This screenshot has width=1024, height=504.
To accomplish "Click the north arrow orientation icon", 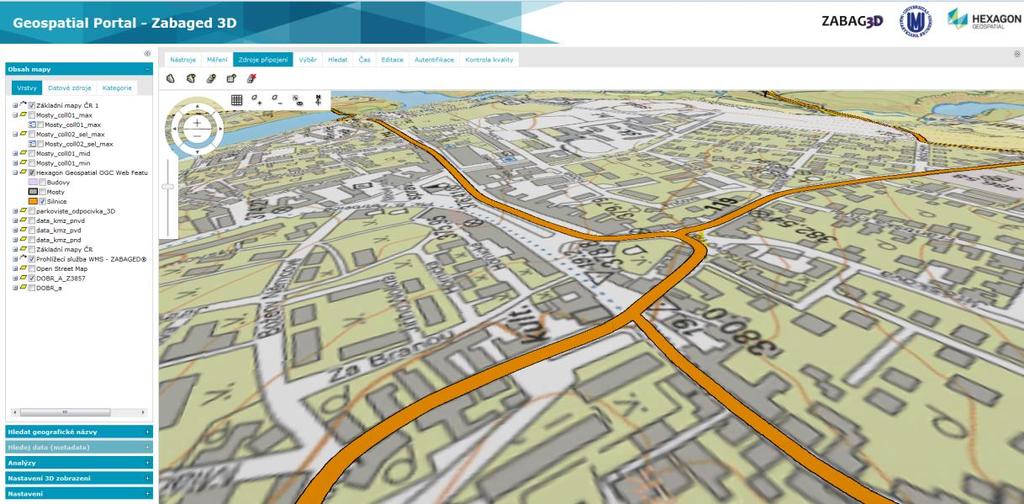I will coord(318,100).
